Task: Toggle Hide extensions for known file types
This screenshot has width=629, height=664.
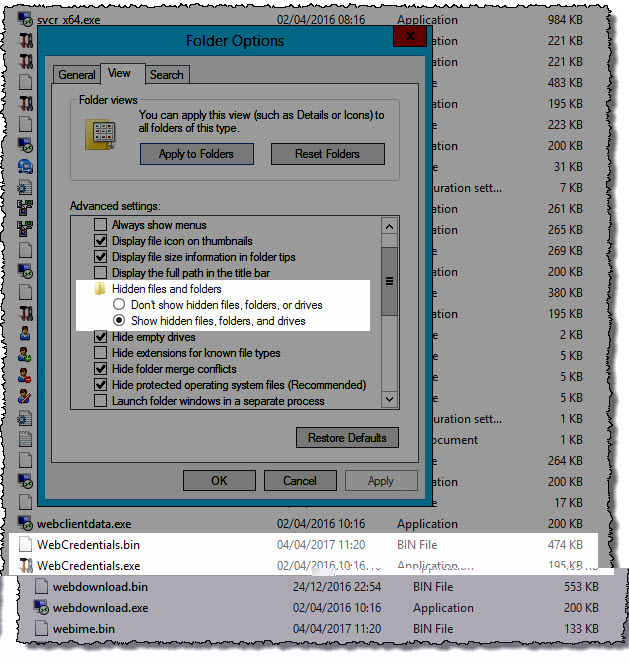Action: tap(100, 353)
